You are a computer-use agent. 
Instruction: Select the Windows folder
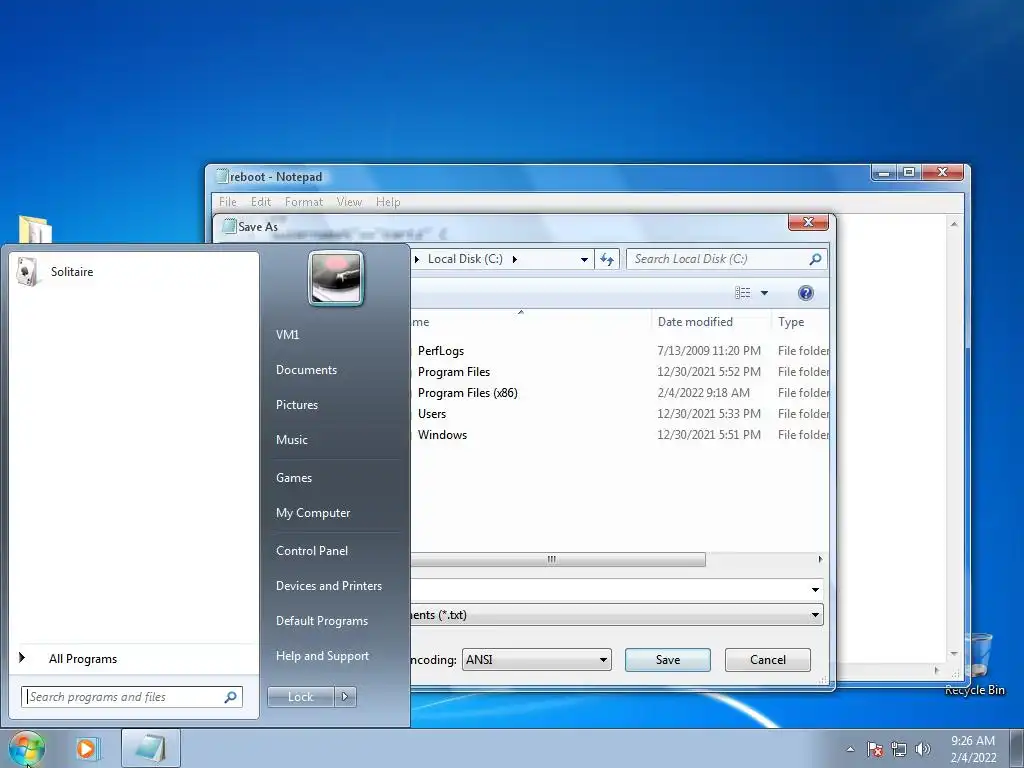[442, 434]
